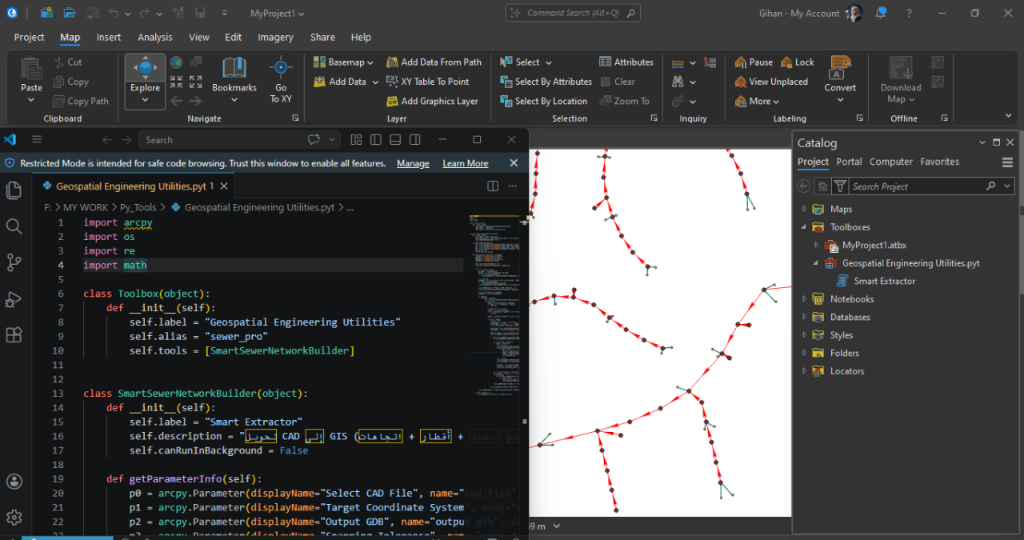Open editor More Actions ellipsis
This screenshot has height=540, width=1024.
513,186
